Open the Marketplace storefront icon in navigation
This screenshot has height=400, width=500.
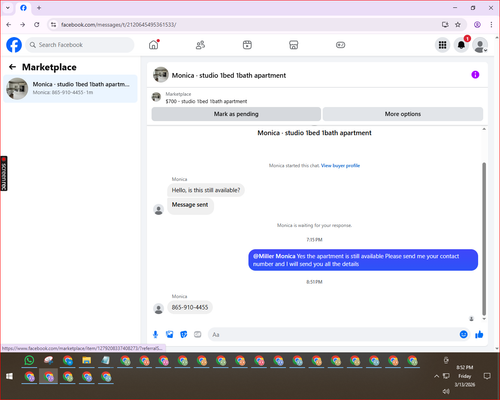tap(294, 45)
